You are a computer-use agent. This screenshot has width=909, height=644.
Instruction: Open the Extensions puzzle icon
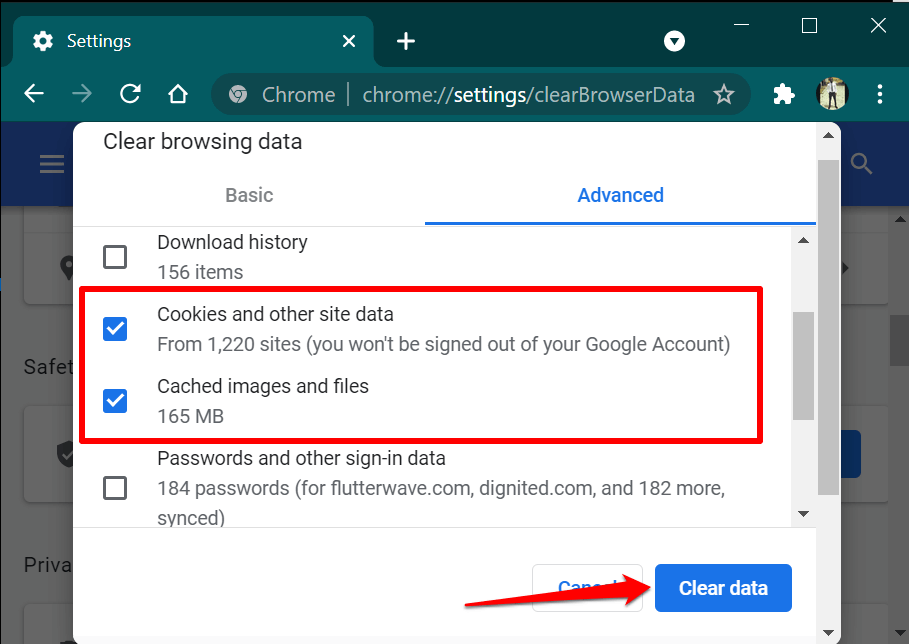[x=784, y=94]
